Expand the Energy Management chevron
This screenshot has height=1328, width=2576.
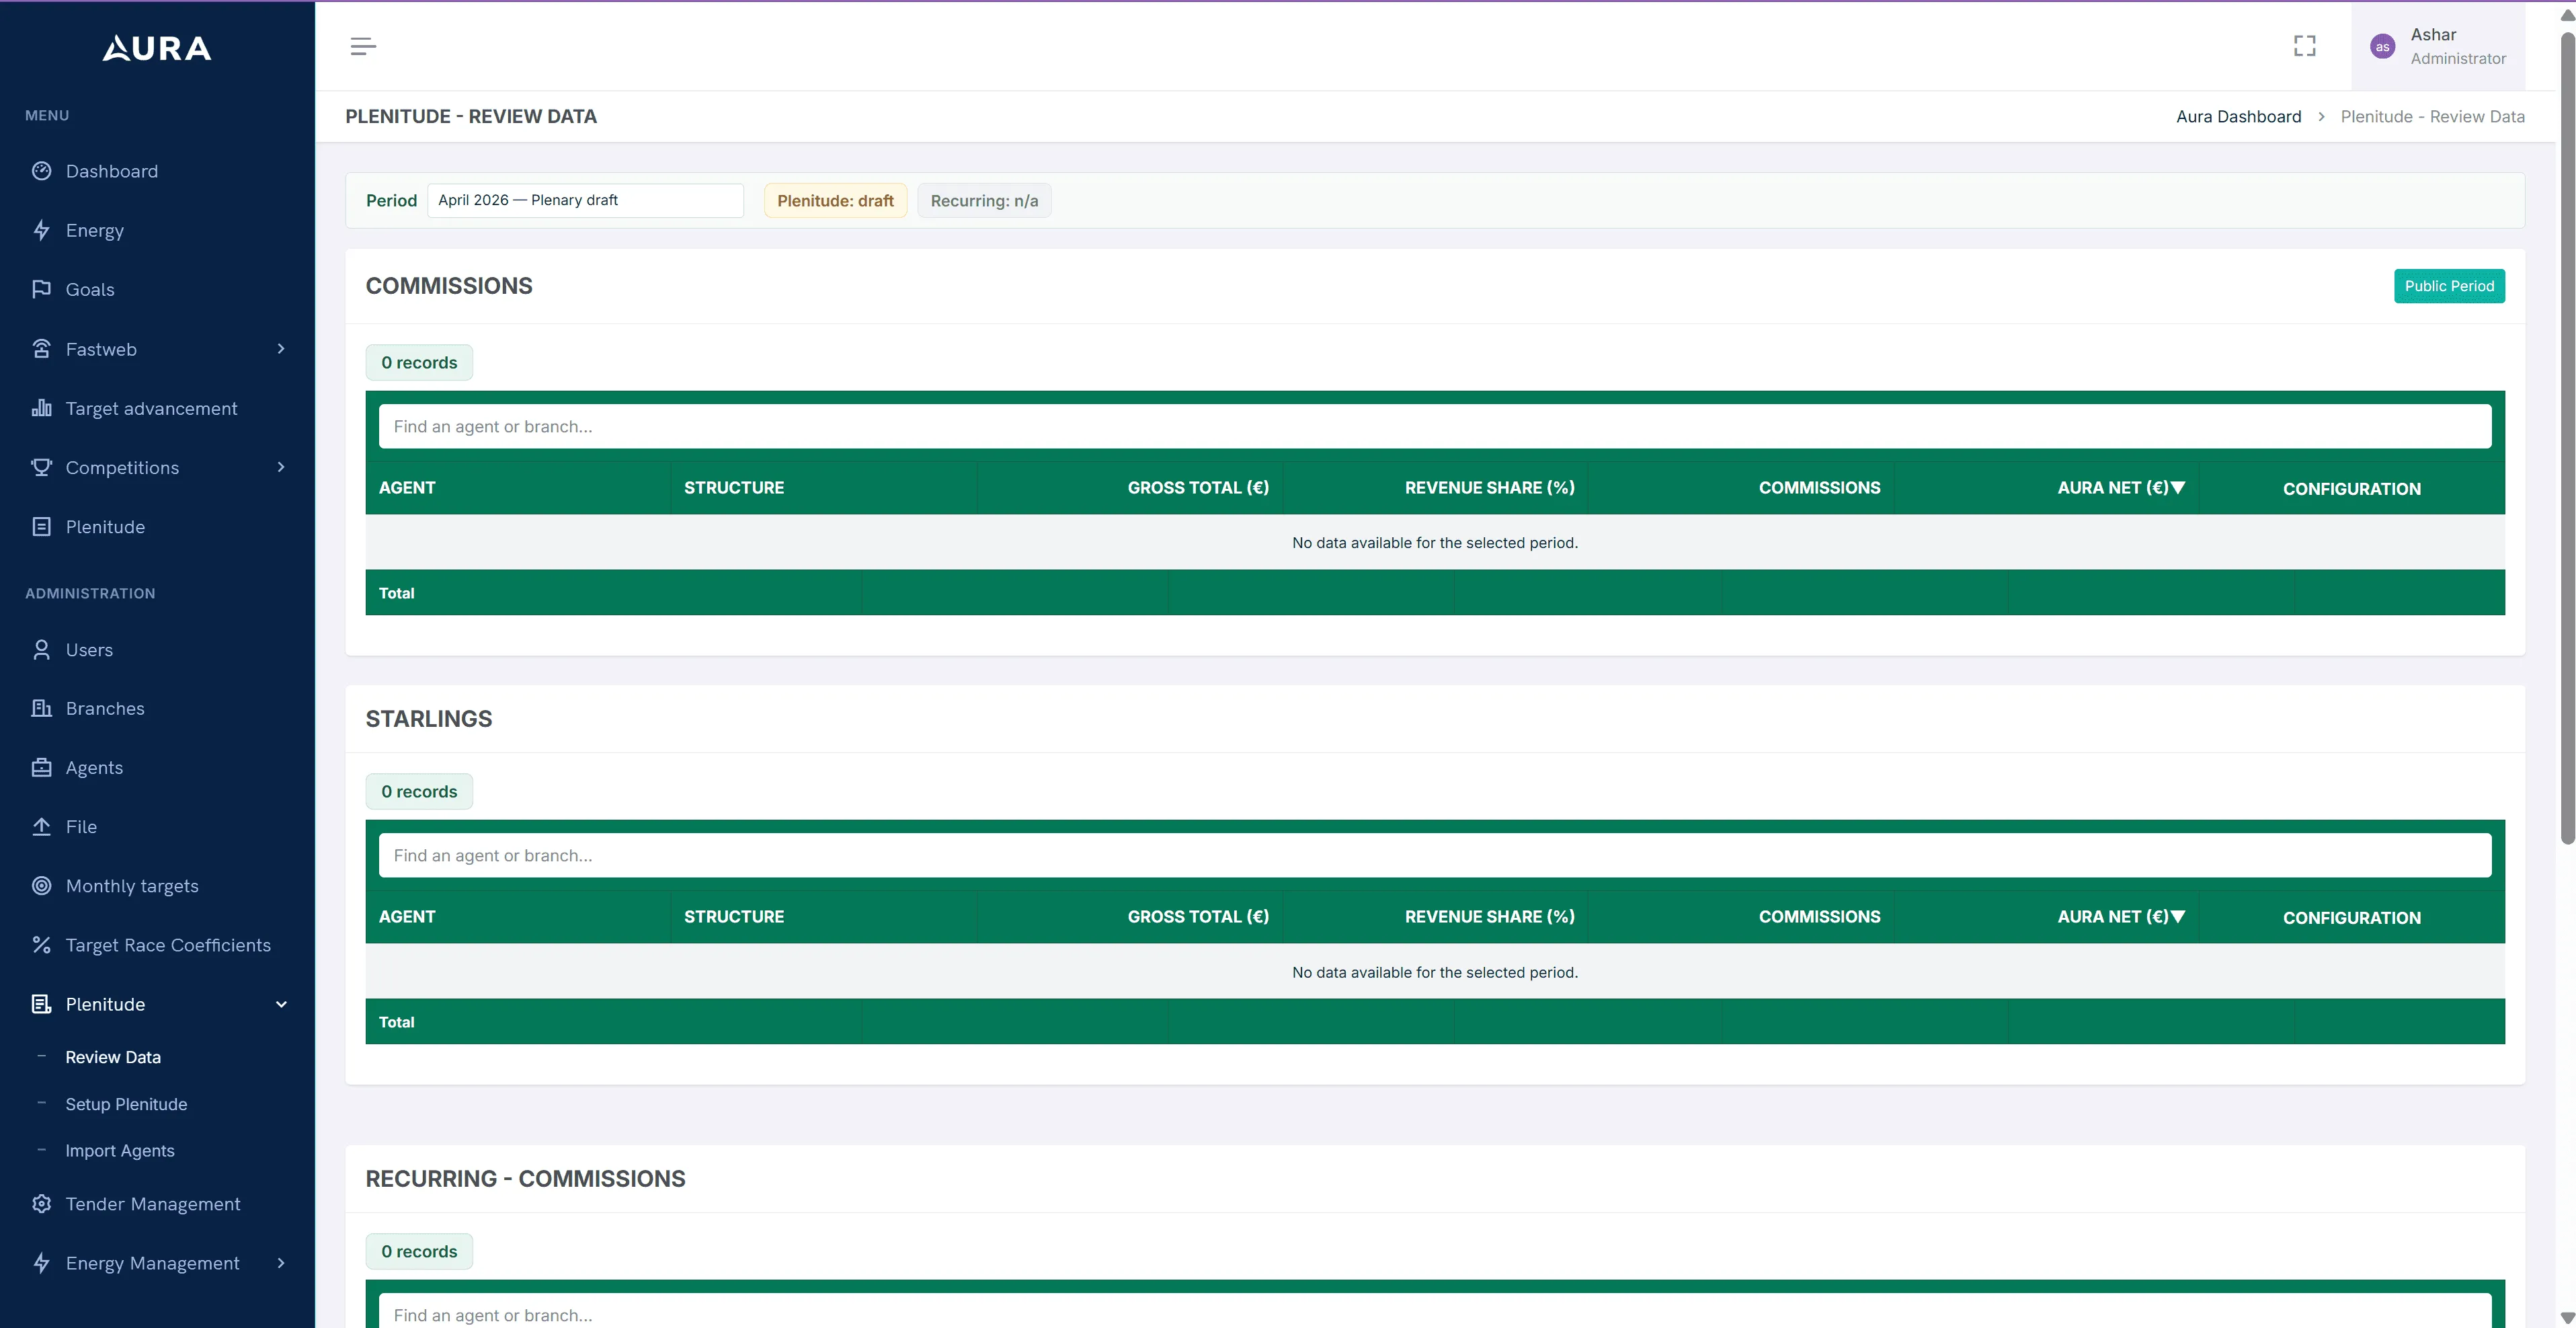(281, 1262)
